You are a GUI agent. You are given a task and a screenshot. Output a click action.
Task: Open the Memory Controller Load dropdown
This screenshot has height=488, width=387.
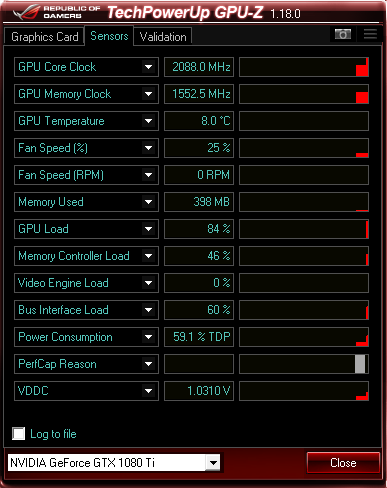(x=148, y=256)
